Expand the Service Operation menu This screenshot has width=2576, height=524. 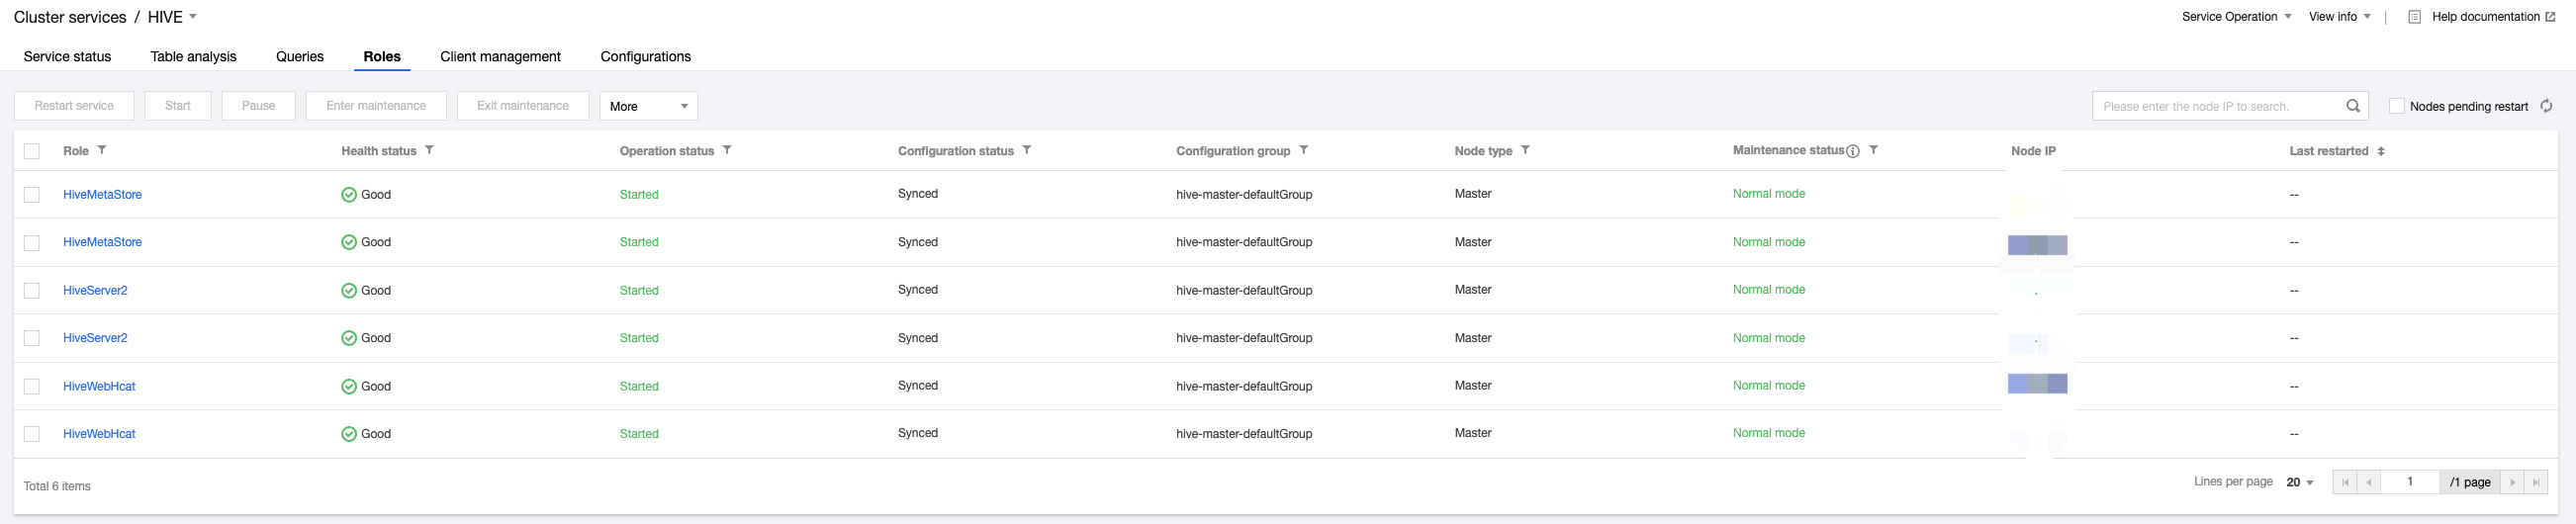point(2236,17)
